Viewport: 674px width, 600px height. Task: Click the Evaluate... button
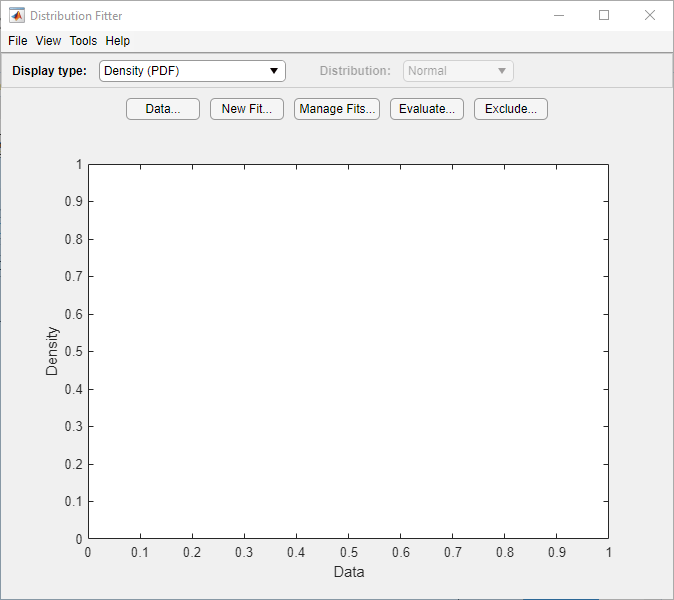pyautogui.click(x=427, y=109)
